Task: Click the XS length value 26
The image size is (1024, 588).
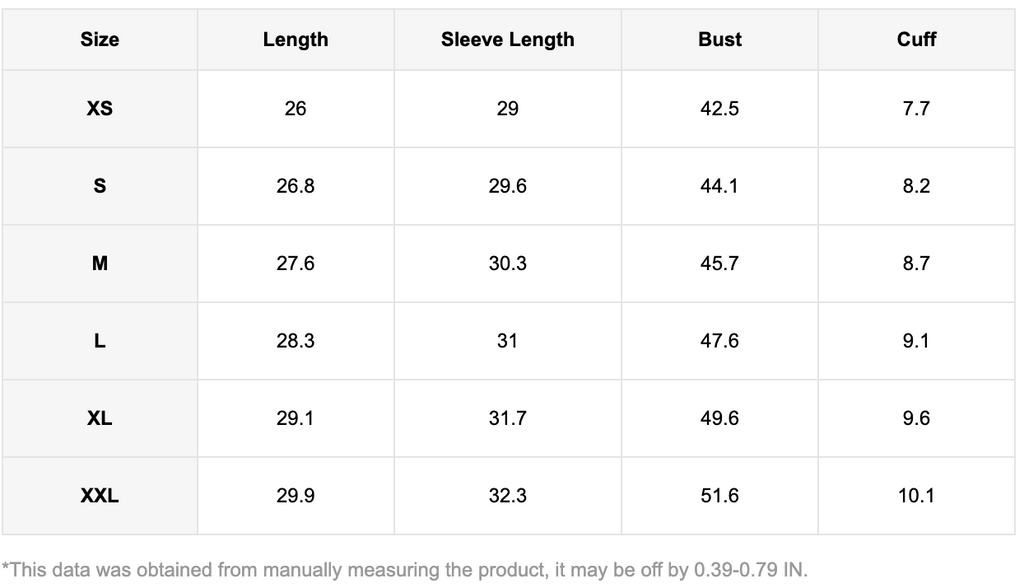Action: point(295,108)
